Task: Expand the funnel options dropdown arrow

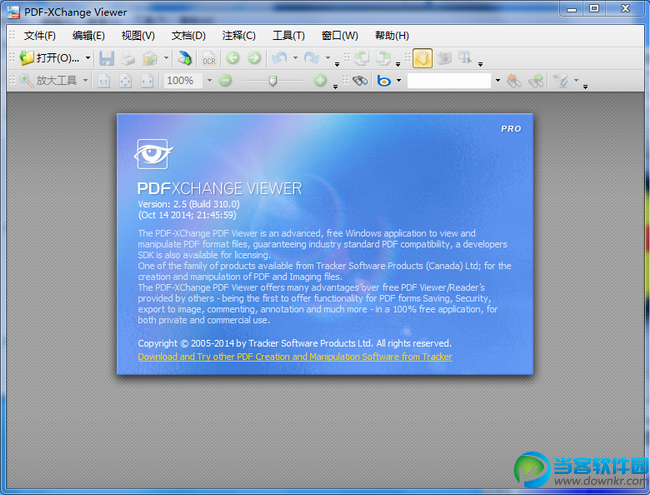Action: [x=576, y=80]
